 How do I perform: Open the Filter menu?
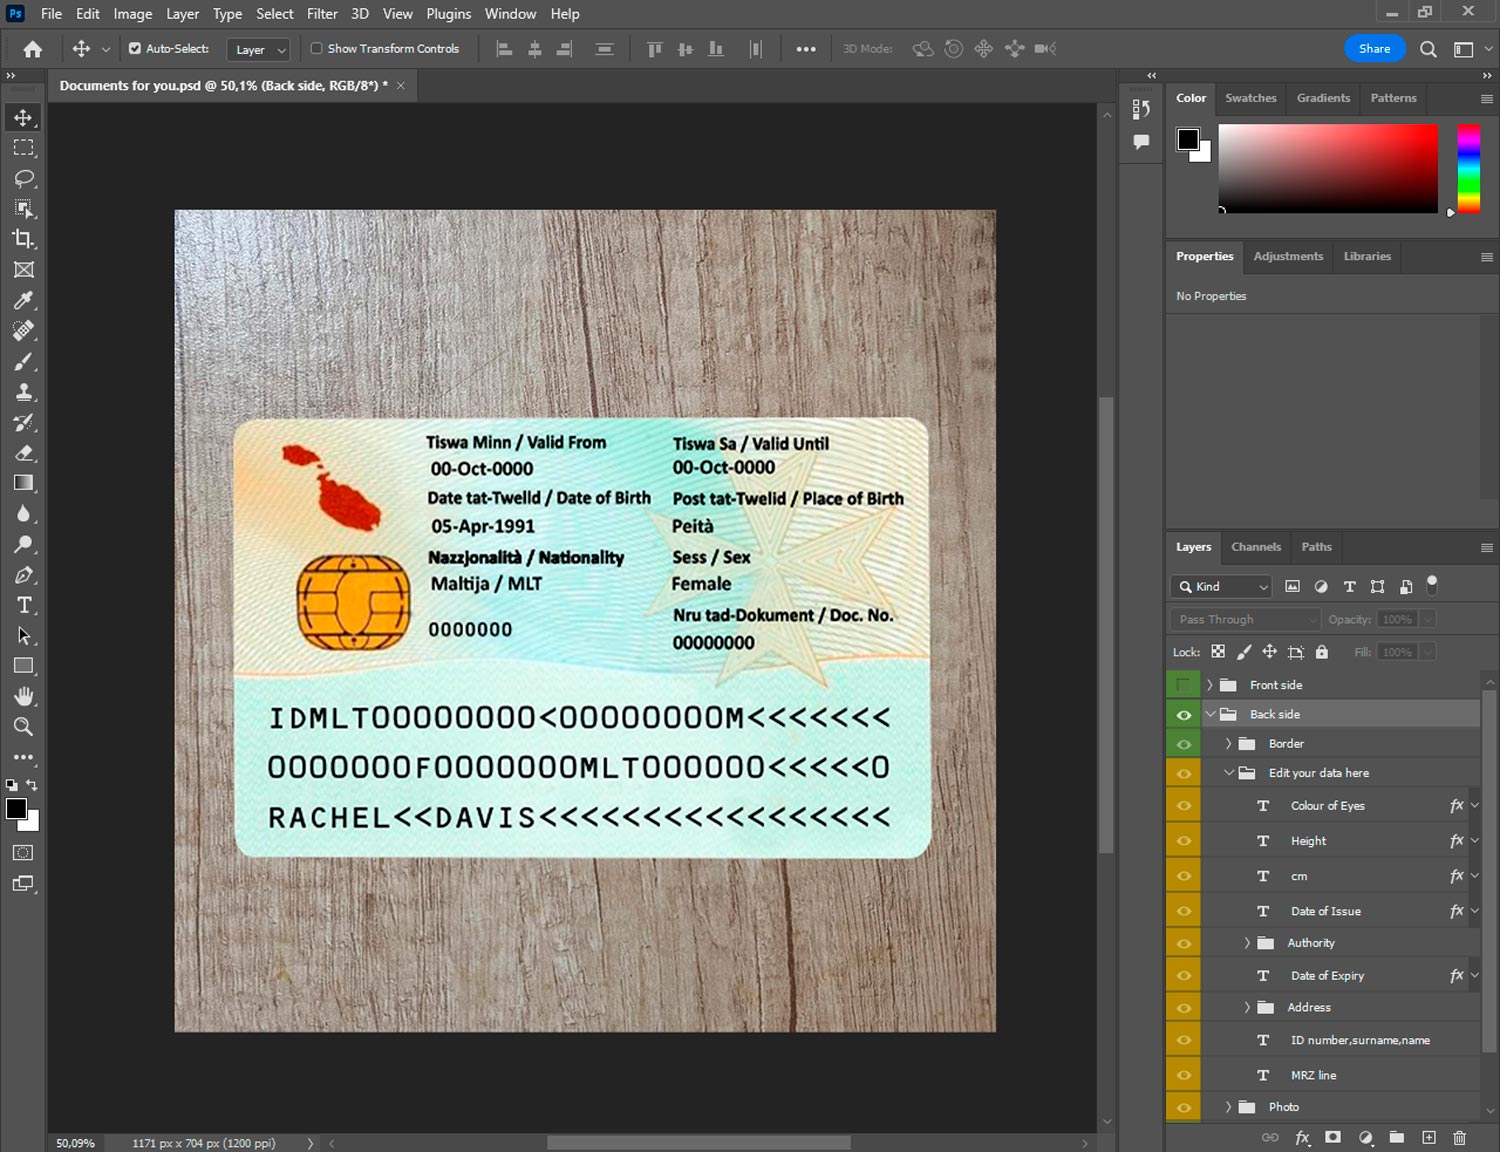[321, 14]
